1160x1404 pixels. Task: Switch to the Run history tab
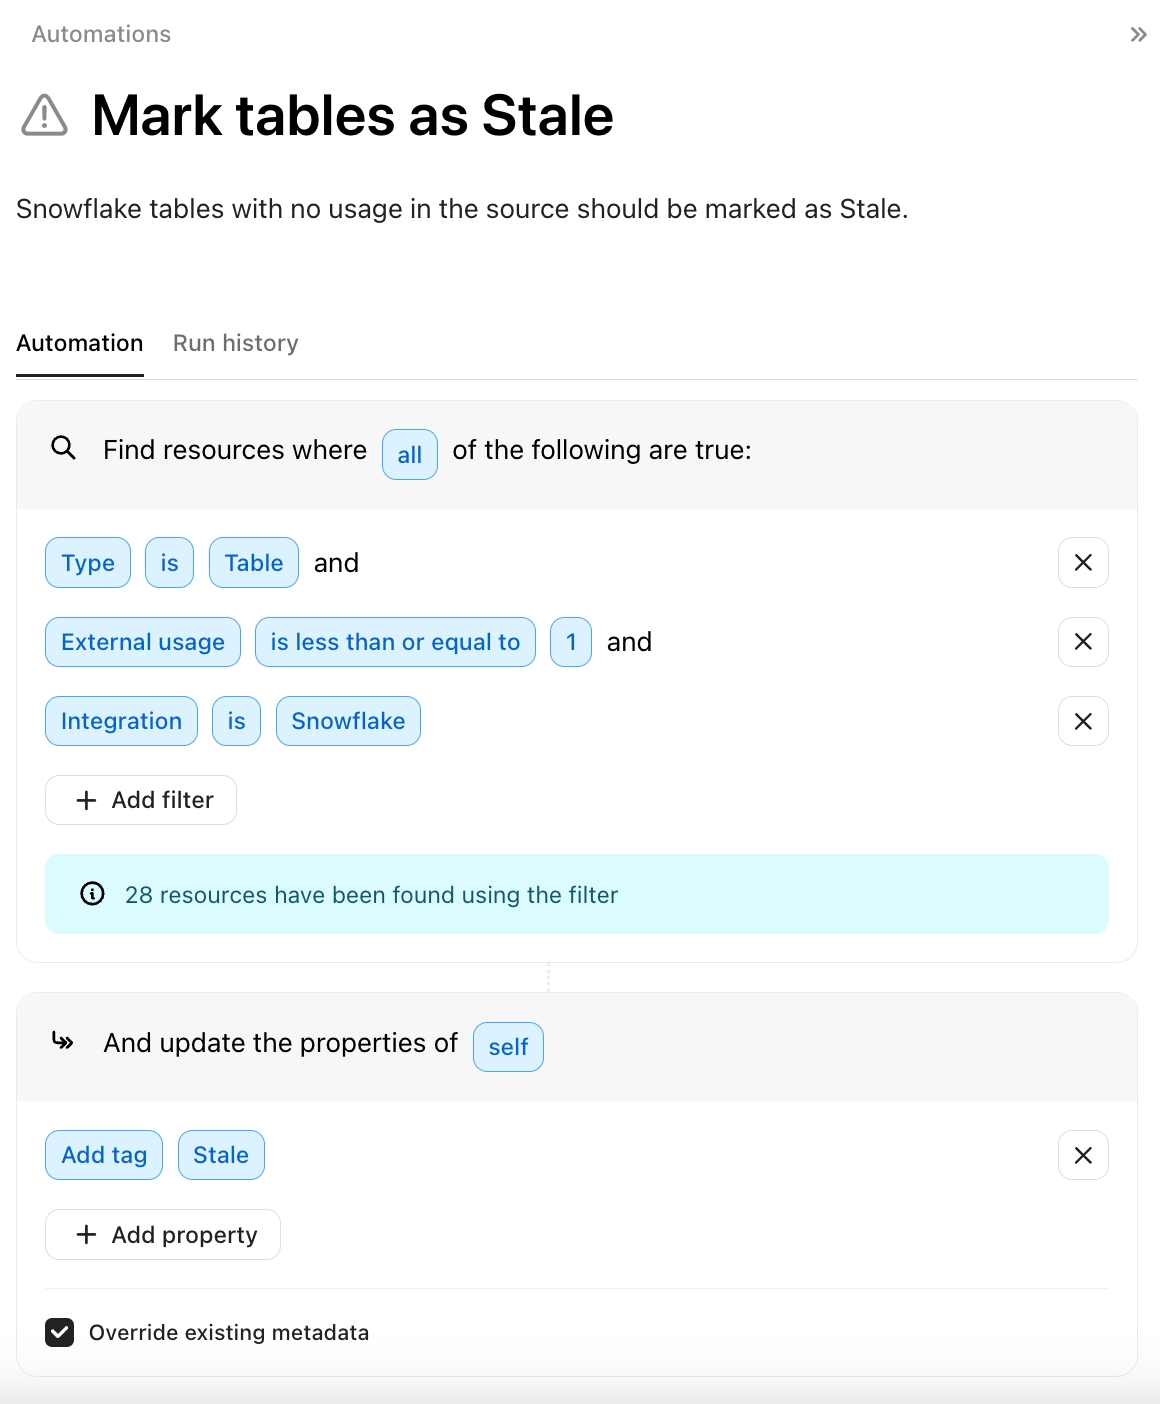pos(236,343)
